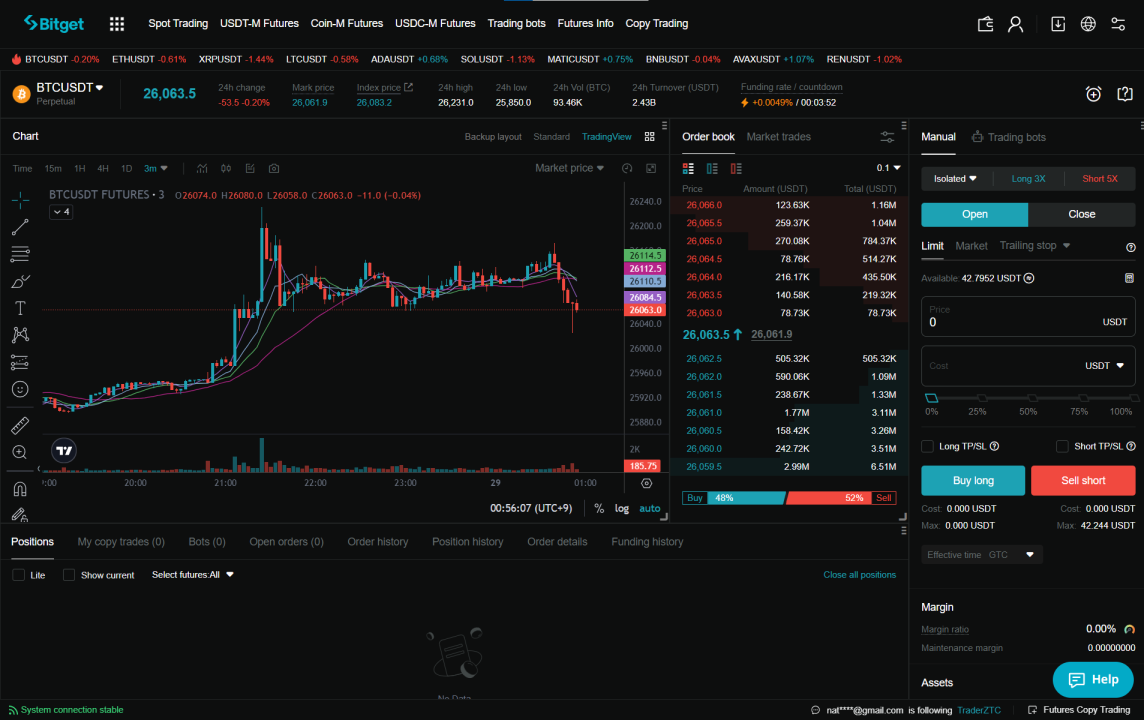Viewport: 1144px width, 720px height.
Task: Click the Long 3X leverage button
Action: point(1028,179)
